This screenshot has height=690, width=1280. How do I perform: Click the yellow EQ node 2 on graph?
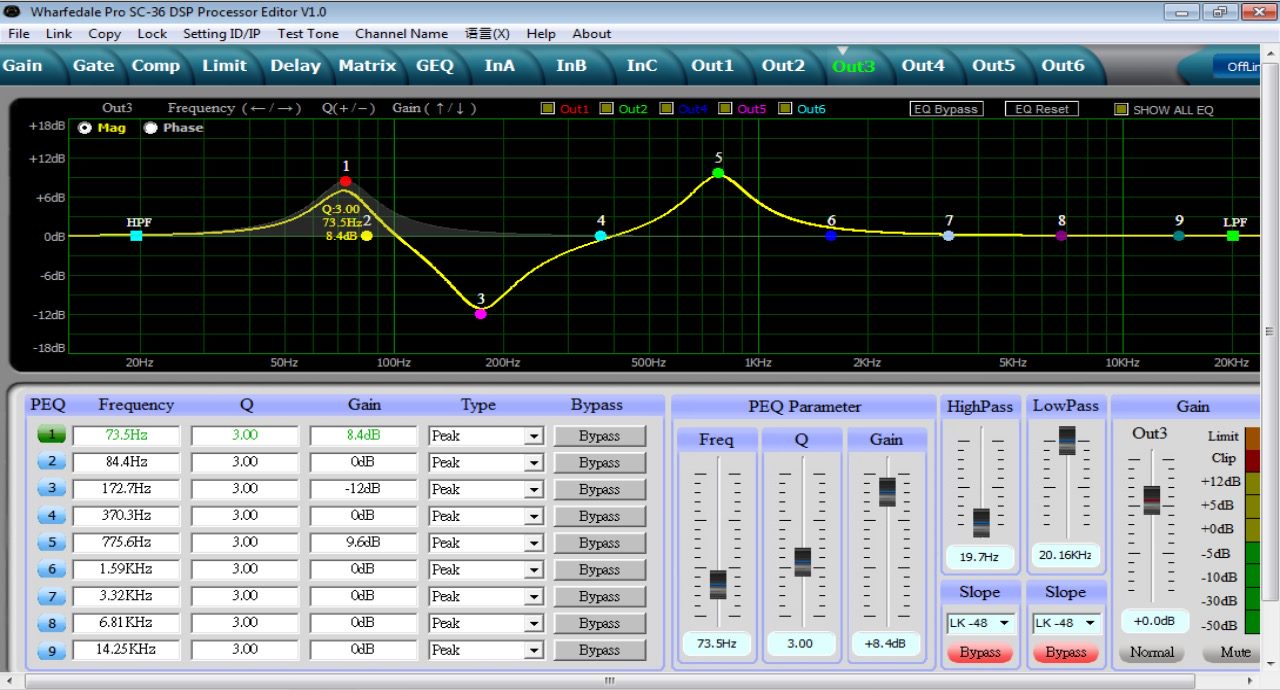click(367, 236)
